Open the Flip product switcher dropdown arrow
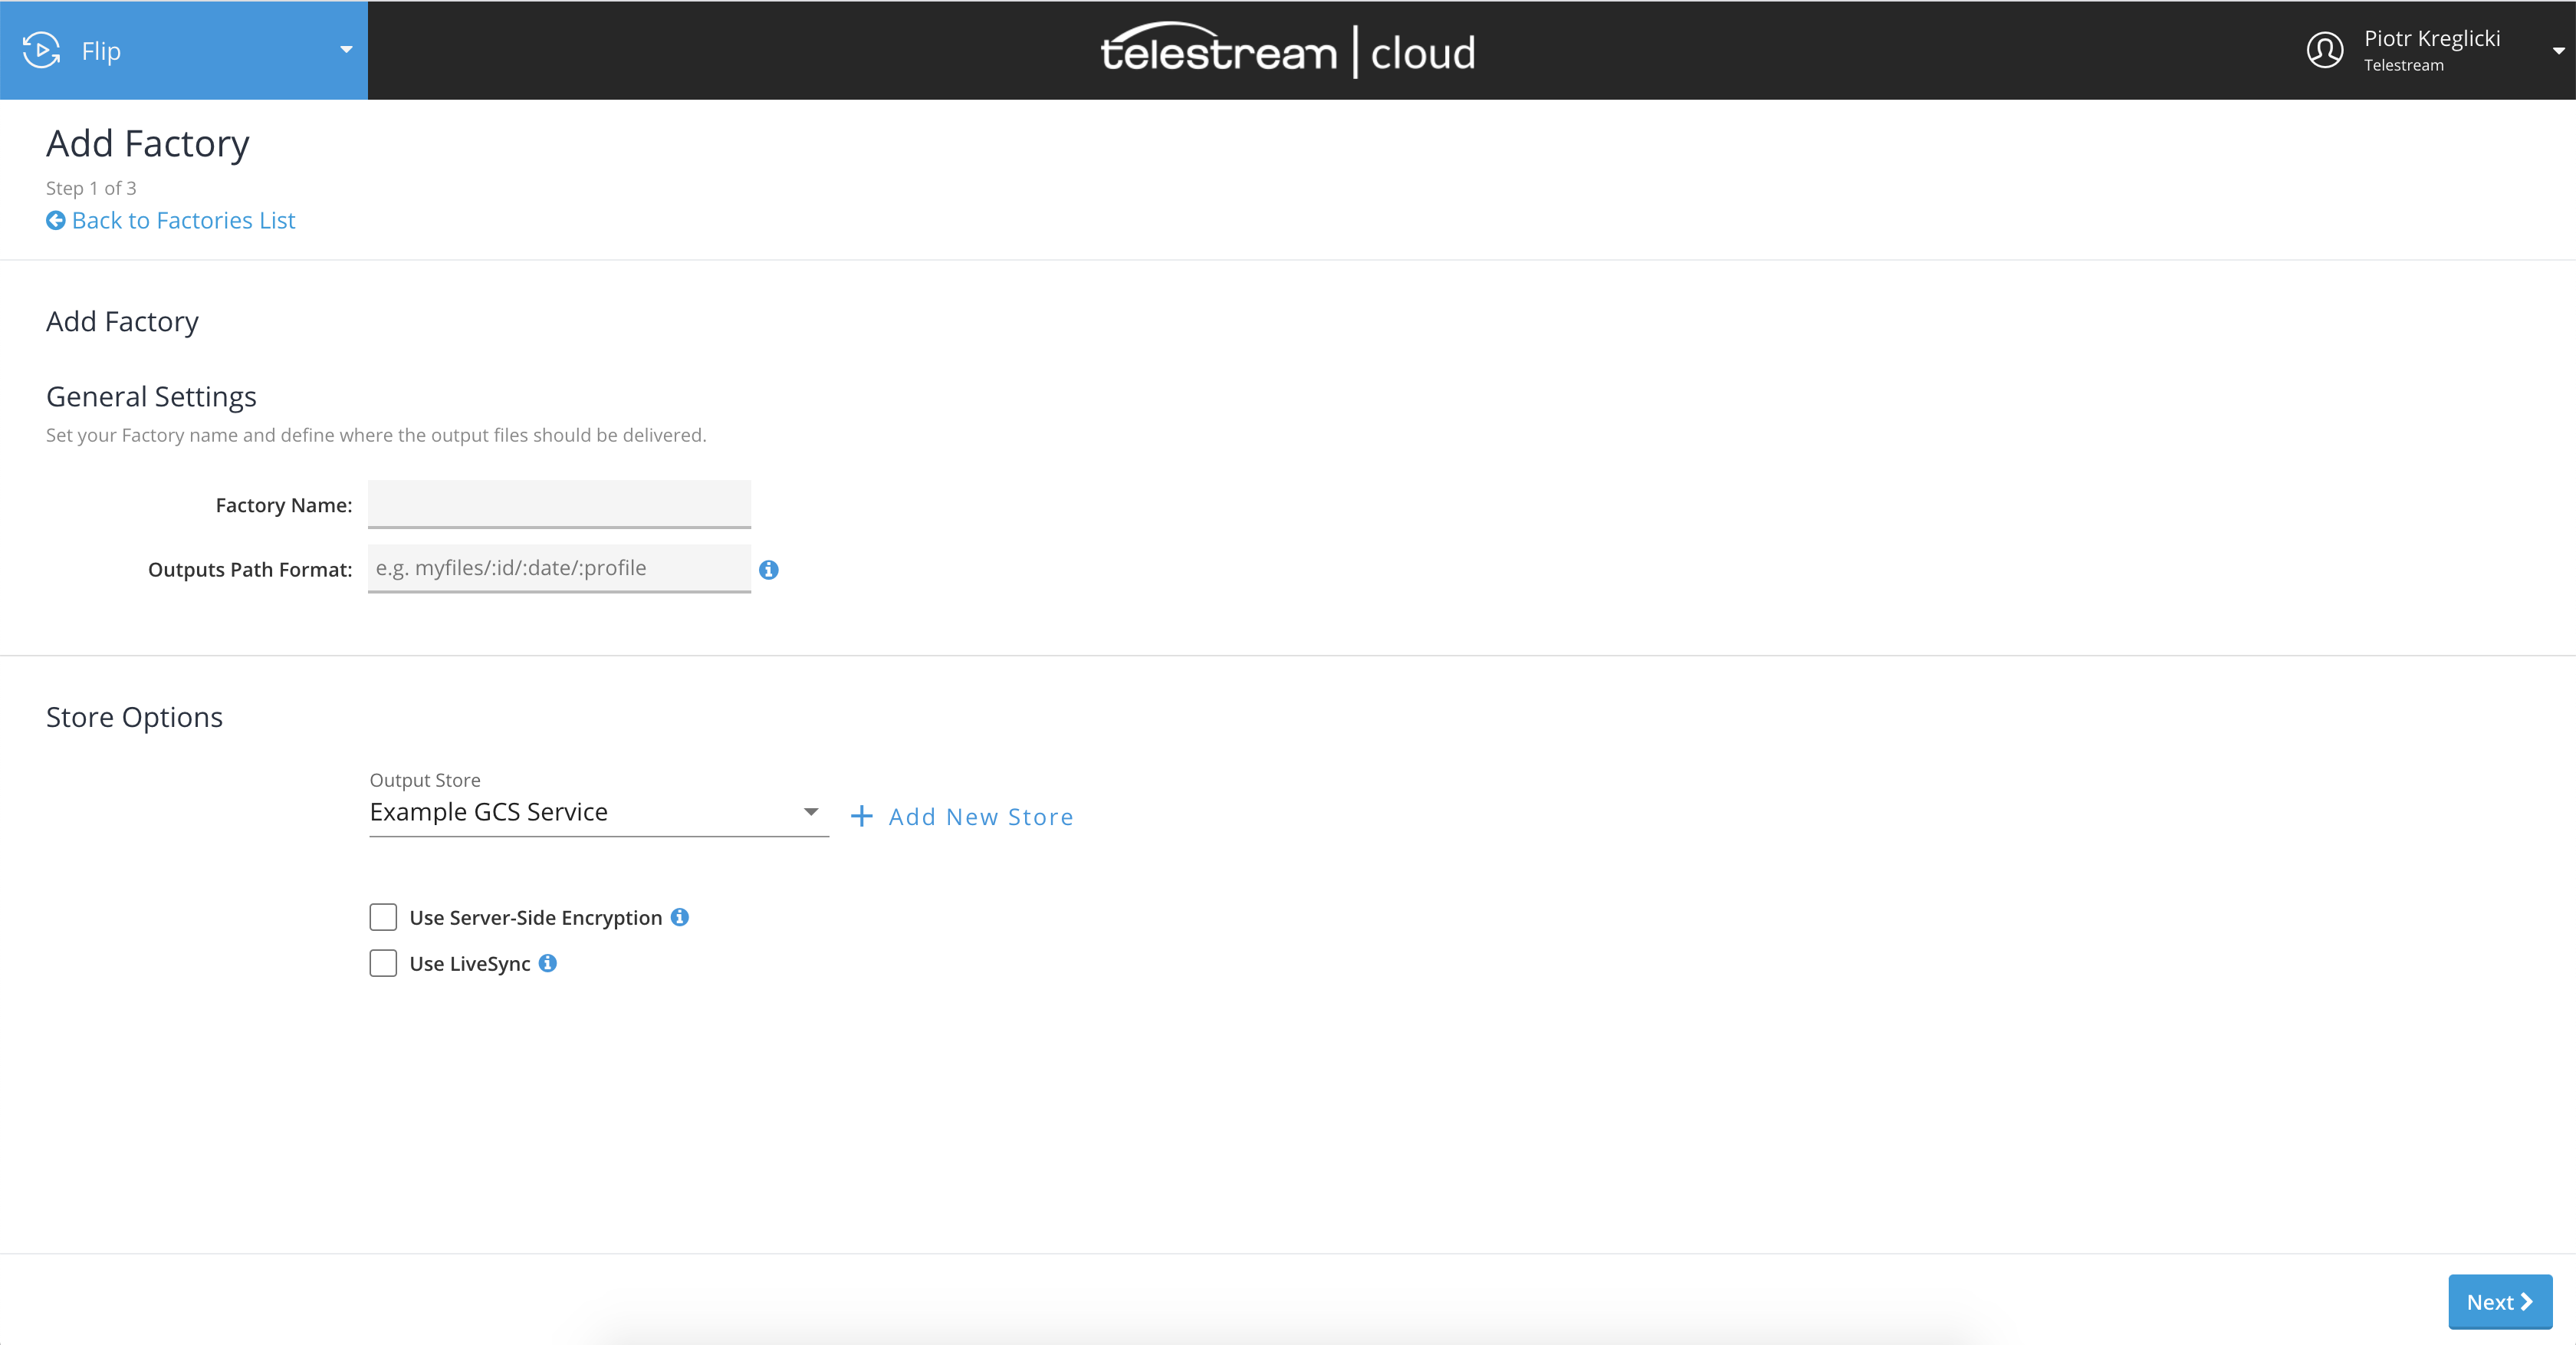Screen dimensions: 2576x1345 coord(346,50)
